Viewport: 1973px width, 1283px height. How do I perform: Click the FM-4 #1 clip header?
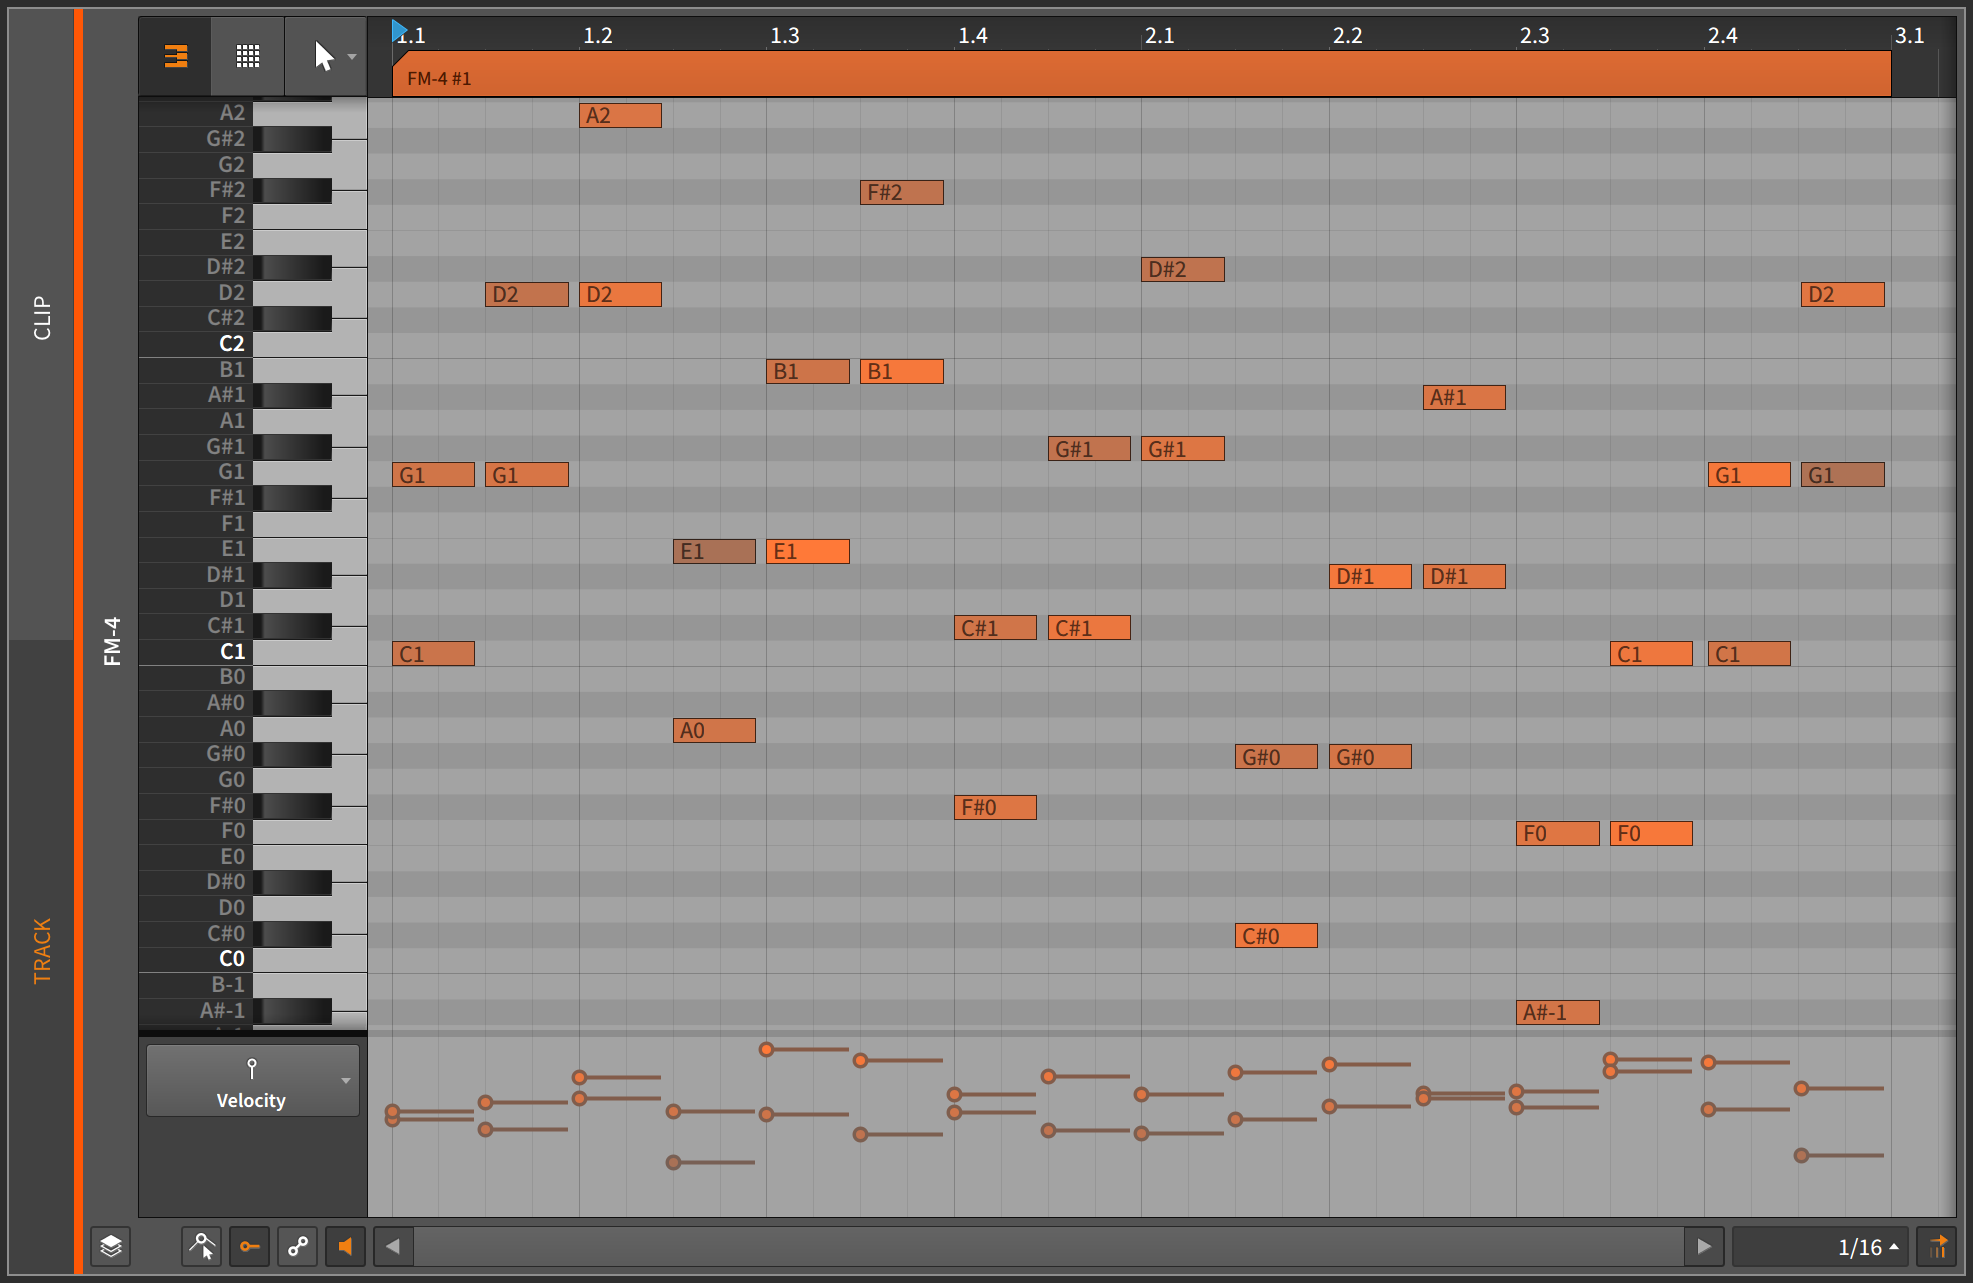tap(440, 76)
